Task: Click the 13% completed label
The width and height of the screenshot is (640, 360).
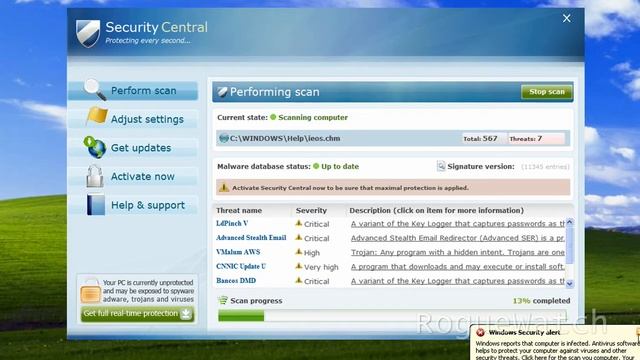Action: coord(542,301)
